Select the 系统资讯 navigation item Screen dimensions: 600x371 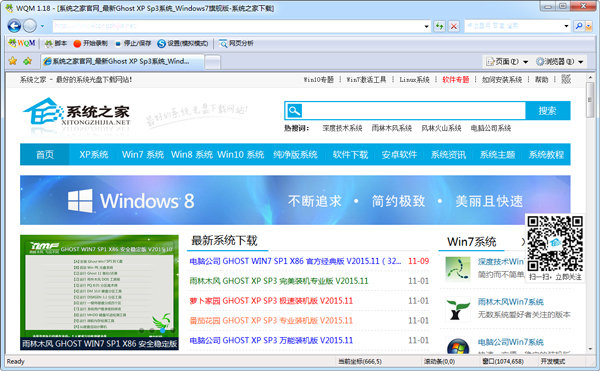click(x=448, y=155)
